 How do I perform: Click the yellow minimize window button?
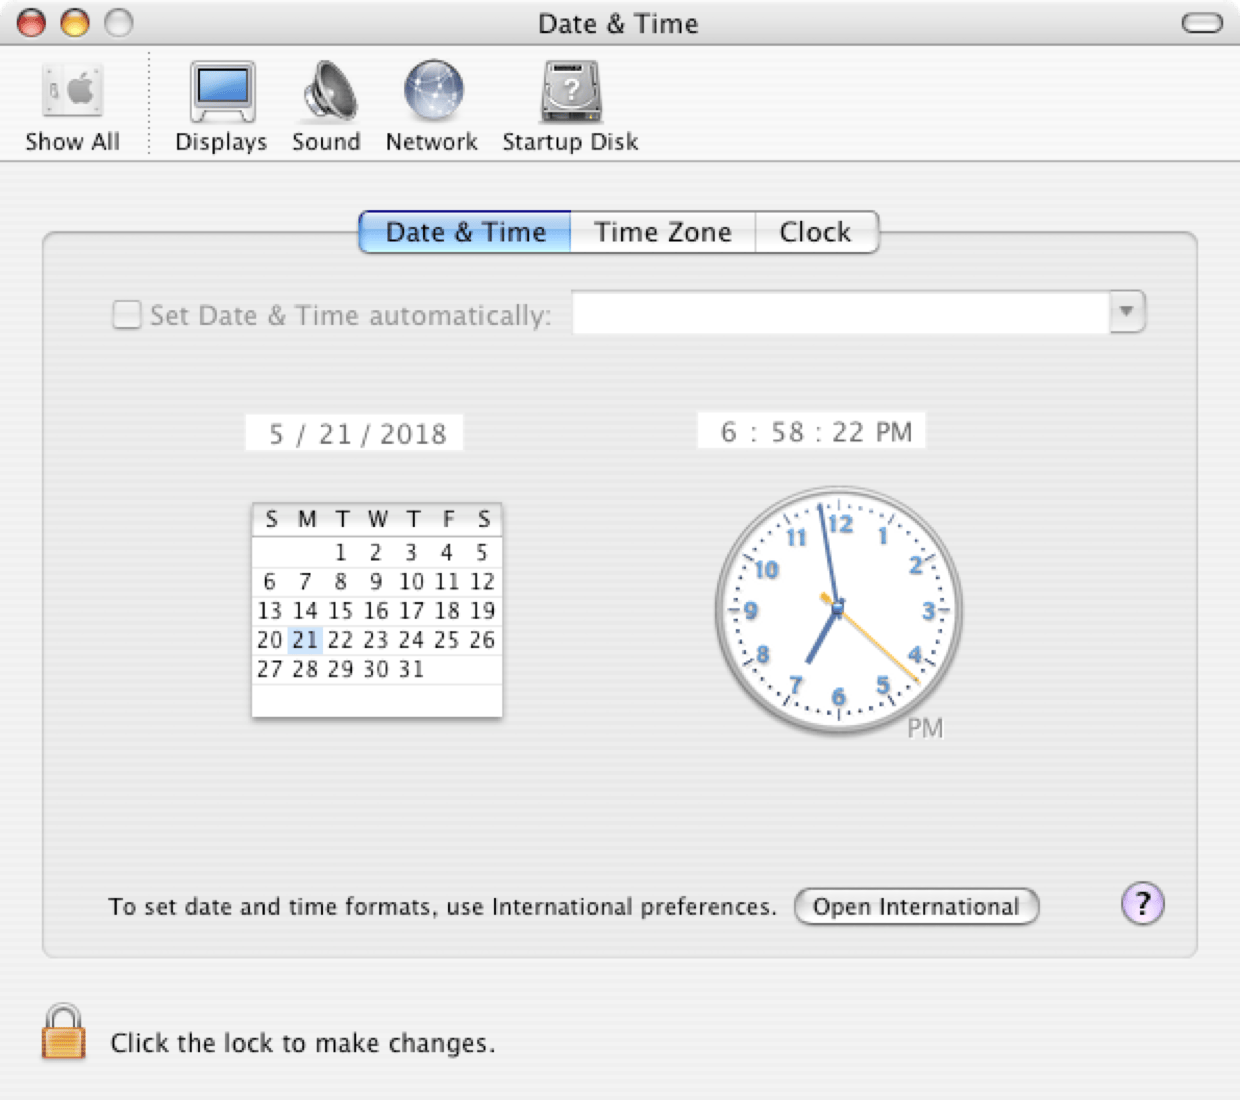pos(75,22)
